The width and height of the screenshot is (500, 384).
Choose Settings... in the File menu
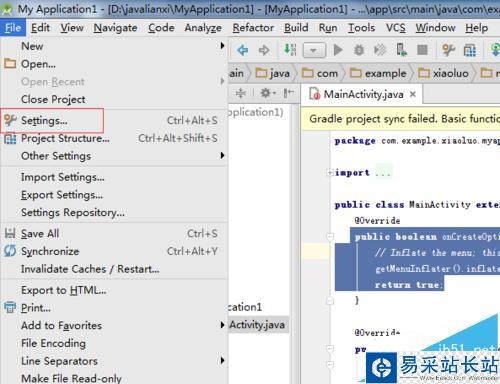pos(114,120)
